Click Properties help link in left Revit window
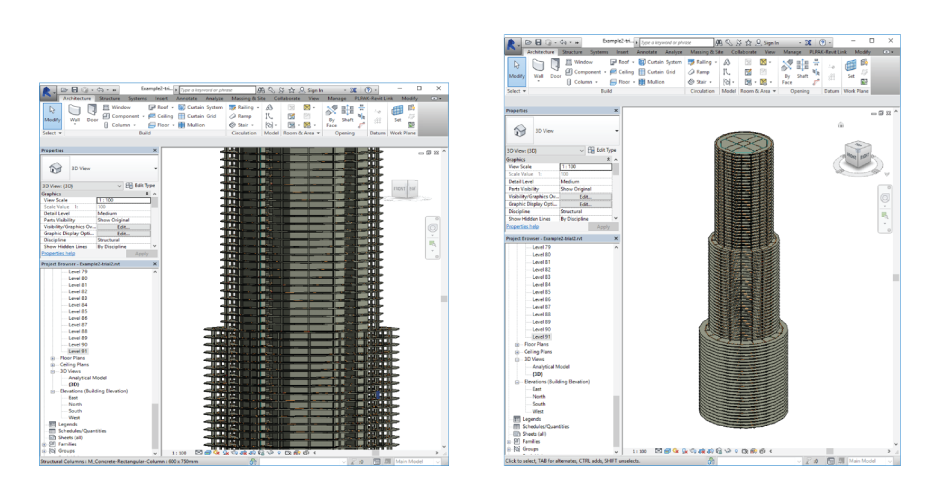Image resolution: width=940 pixels, height=500 pixels. 56,254
